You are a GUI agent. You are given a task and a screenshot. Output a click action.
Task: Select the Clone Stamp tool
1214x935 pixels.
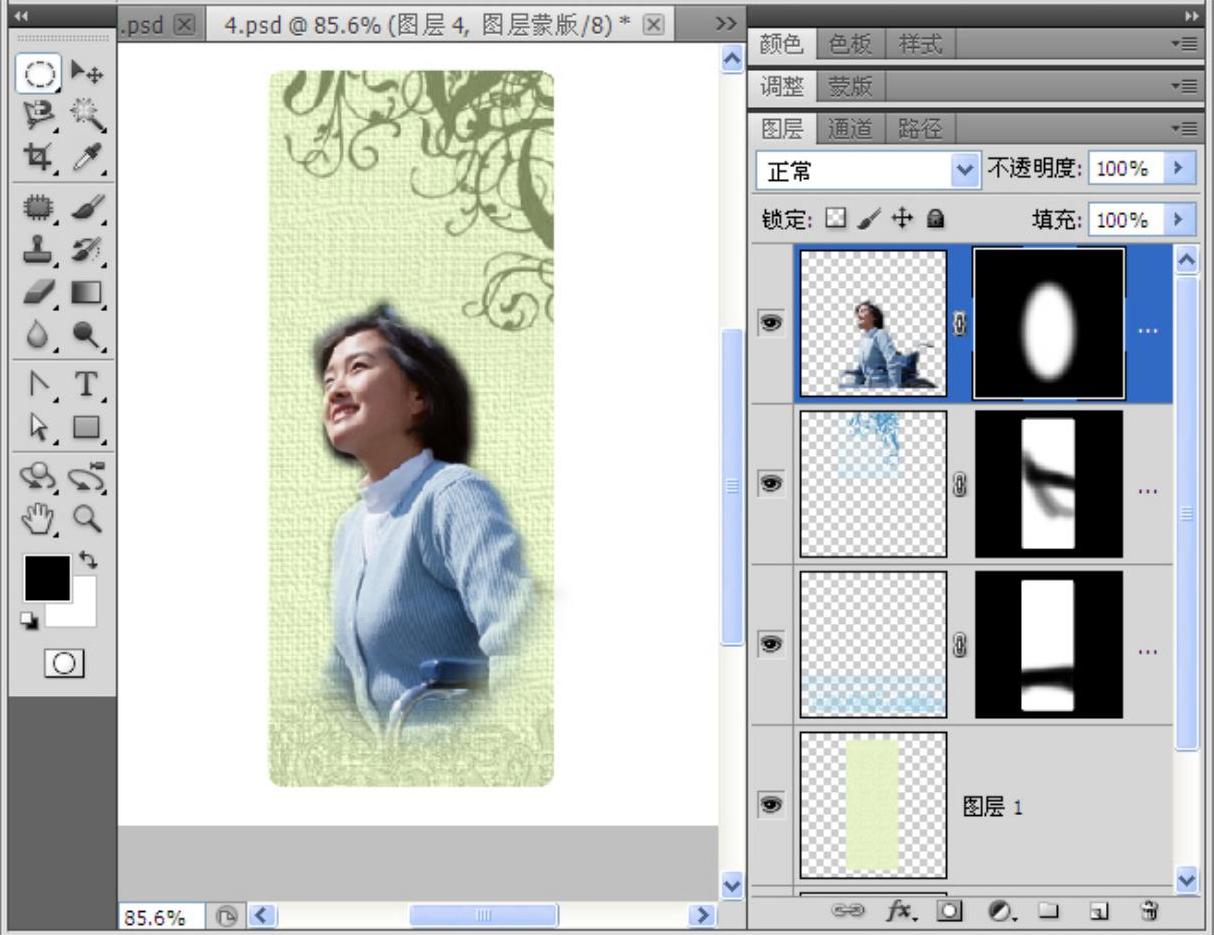pos(39,250)
